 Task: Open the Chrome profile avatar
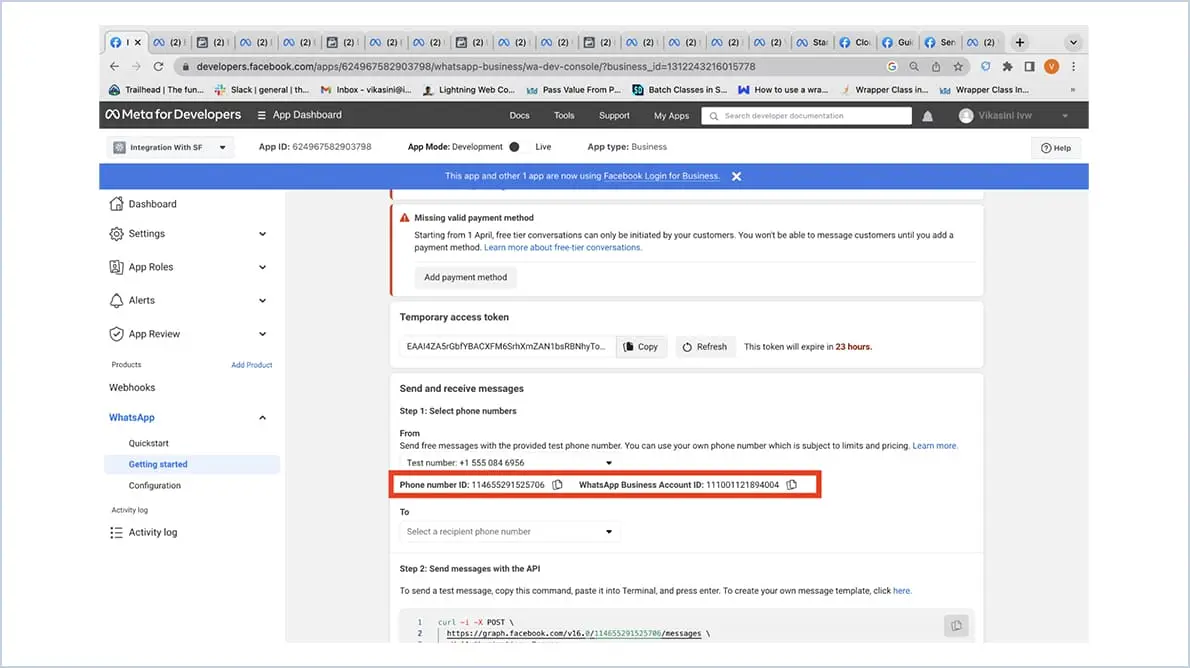[1051, 67]
